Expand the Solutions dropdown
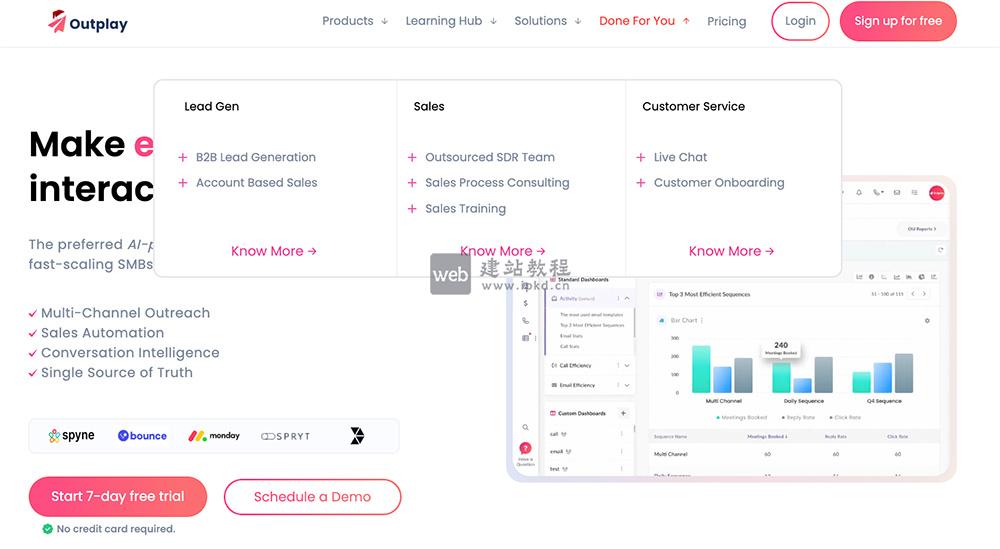1000x549 pixels. (x=548, y=21)
